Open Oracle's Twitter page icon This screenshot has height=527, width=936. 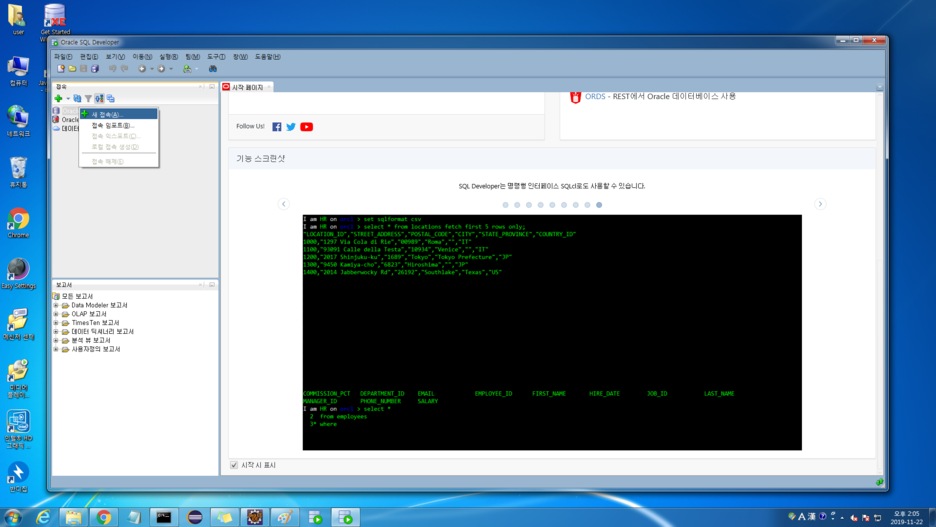[291, 127]
